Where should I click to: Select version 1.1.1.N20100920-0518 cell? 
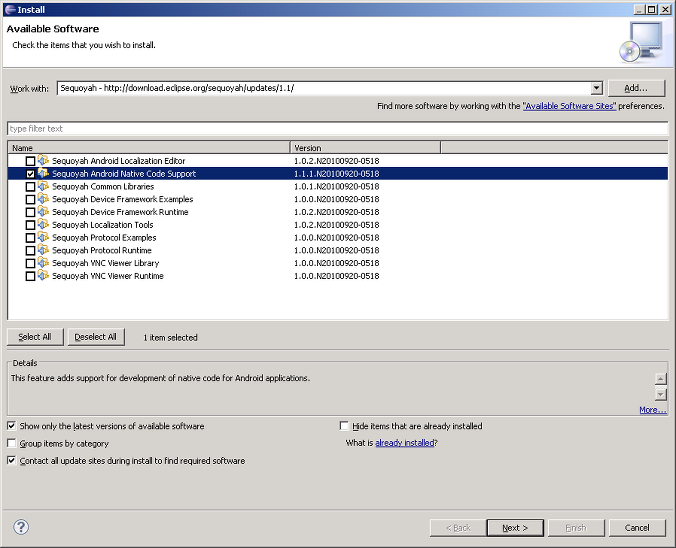pos(336,174)
